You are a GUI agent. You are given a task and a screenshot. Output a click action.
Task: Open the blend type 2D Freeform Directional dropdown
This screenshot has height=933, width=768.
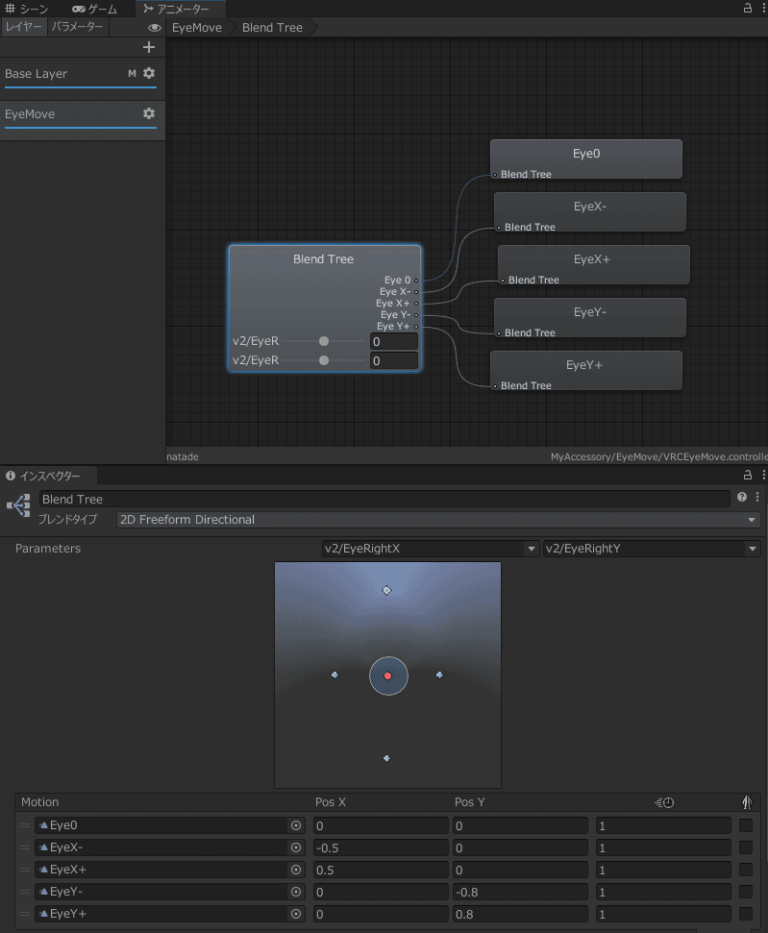[x=438, y=520]
